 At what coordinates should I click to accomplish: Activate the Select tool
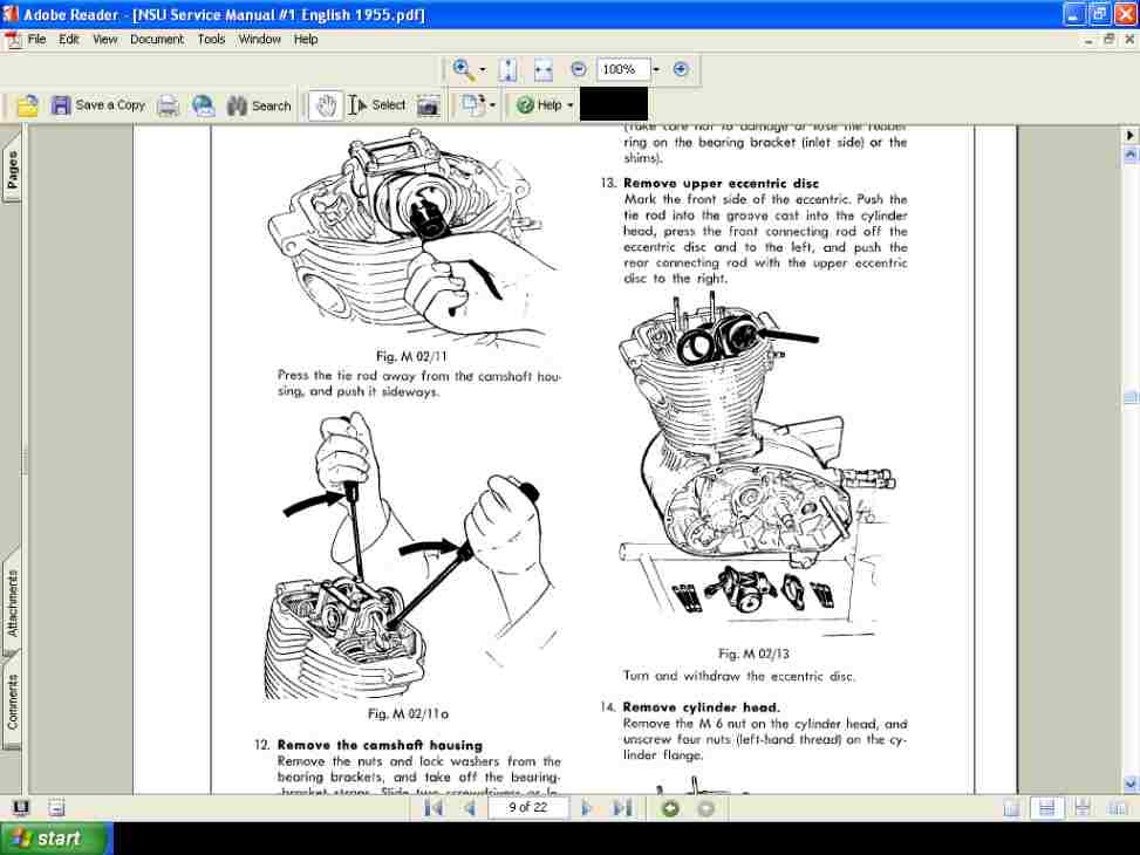(376, 105)
